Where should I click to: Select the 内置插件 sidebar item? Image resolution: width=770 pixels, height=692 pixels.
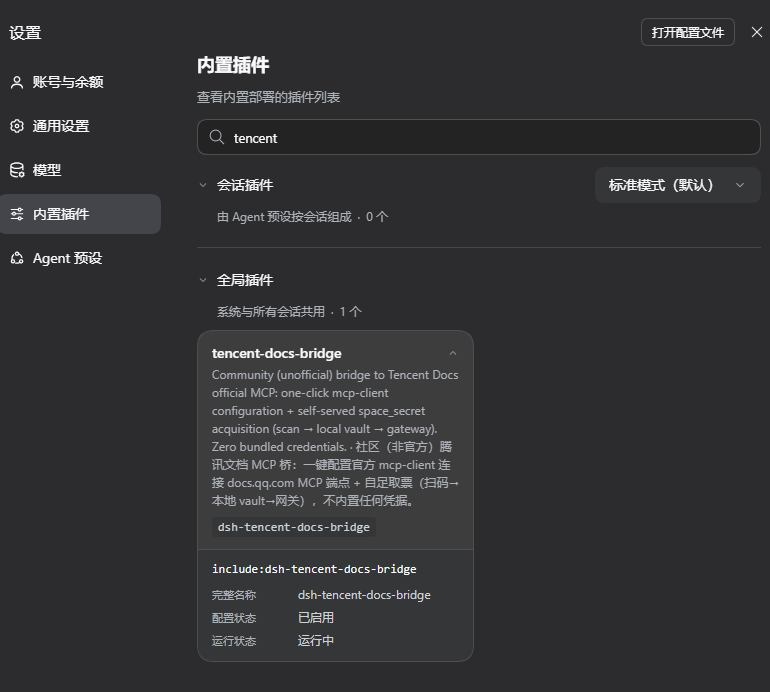(81, 214)
